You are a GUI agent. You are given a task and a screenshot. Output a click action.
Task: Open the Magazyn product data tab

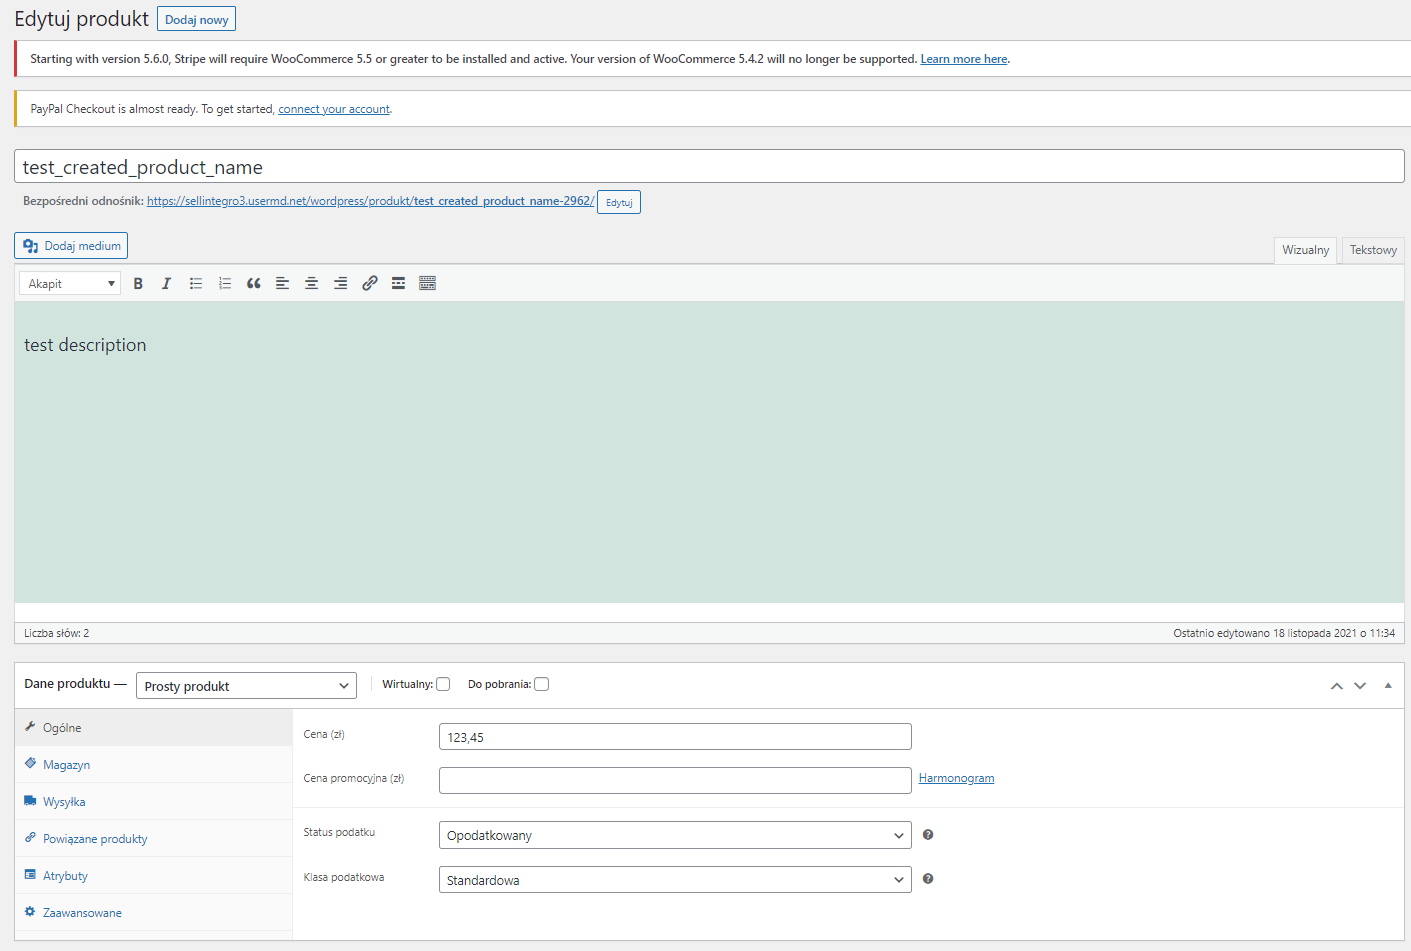coord(154,765)
